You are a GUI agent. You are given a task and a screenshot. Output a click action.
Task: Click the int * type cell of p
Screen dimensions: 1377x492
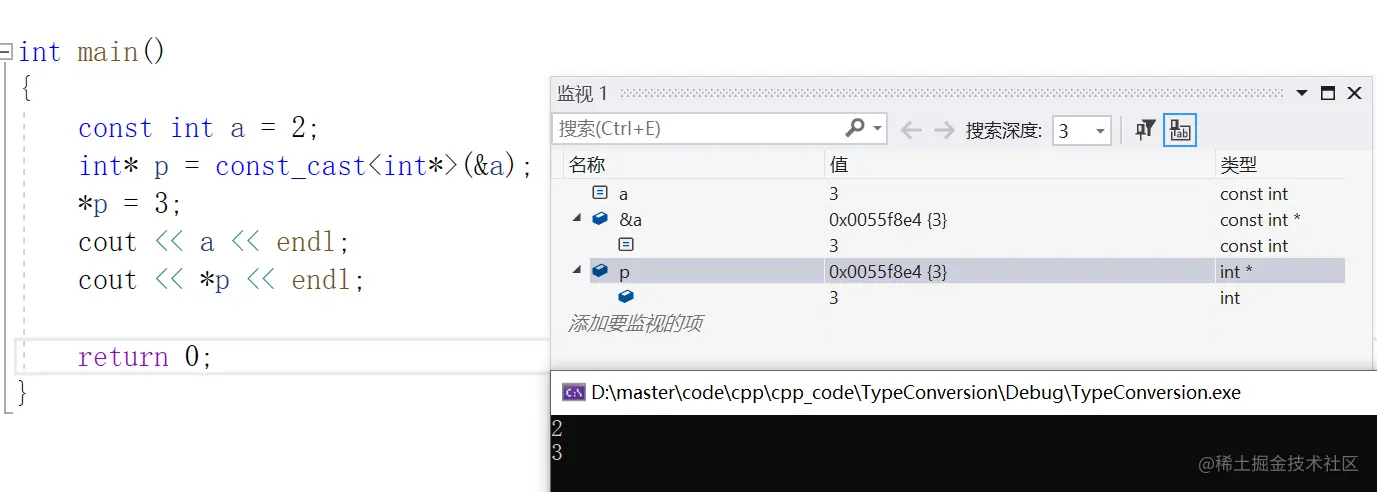[x=1234, y=272]
